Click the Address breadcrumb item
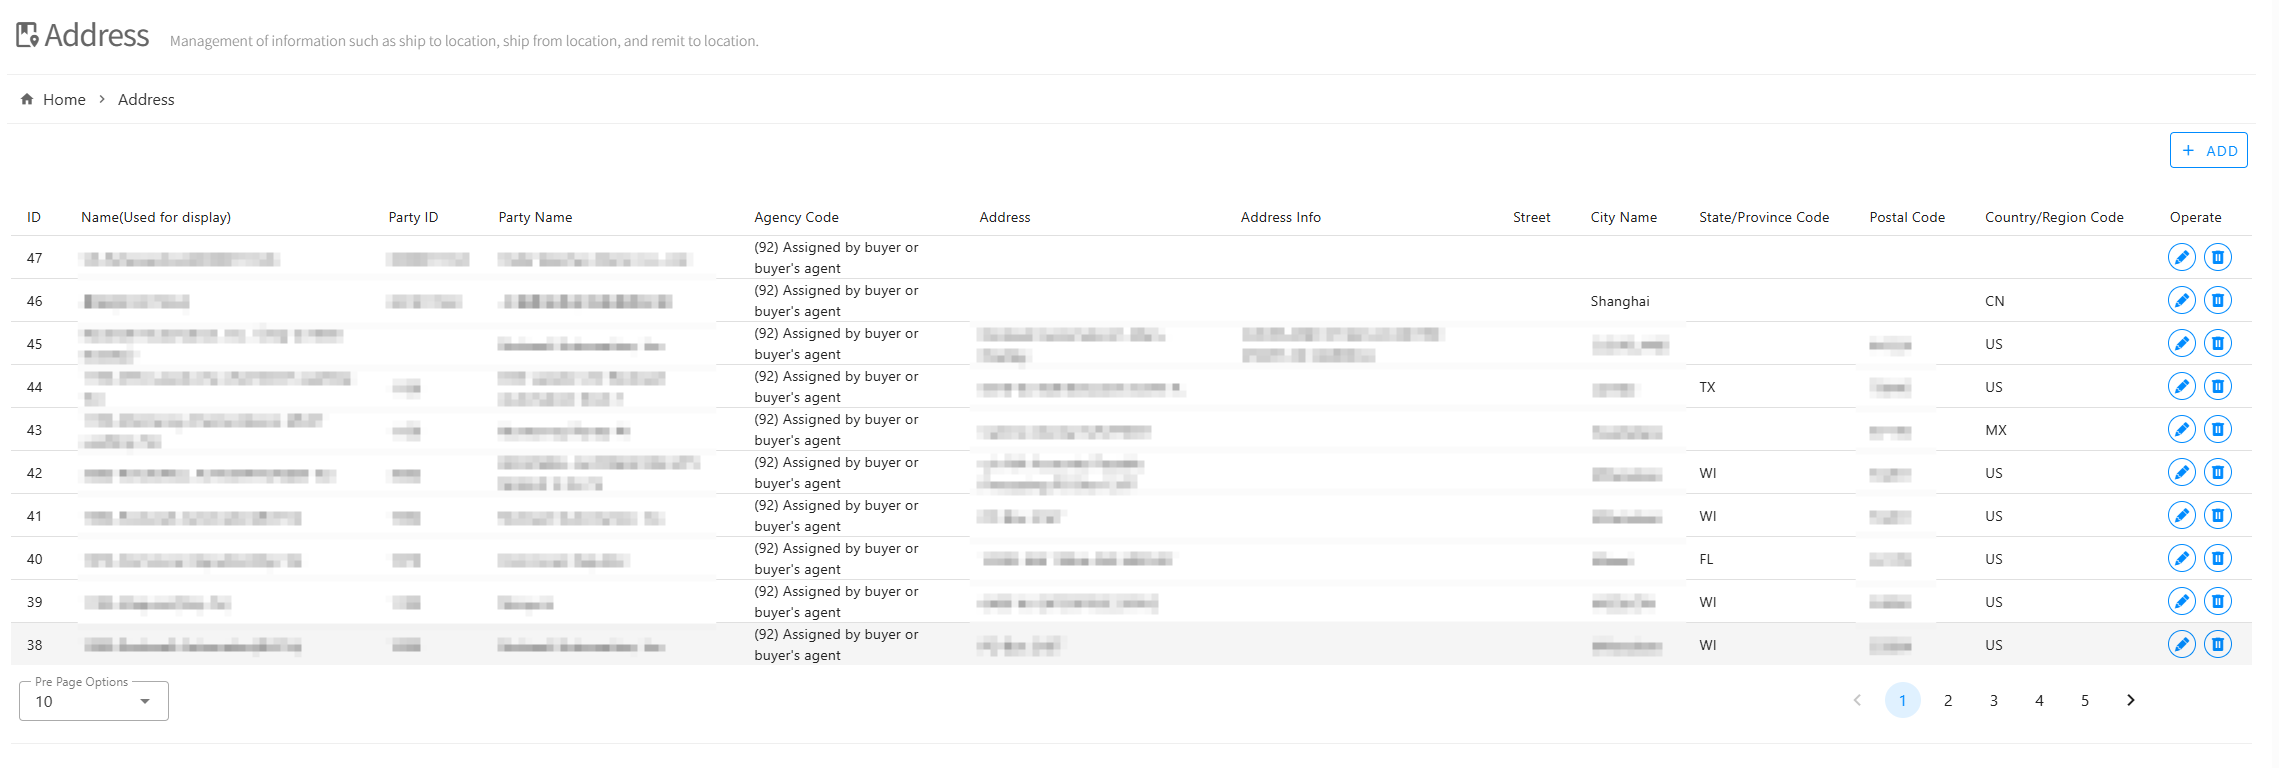Viewport: 2279px width, 768px height. [x=146, y=100]
